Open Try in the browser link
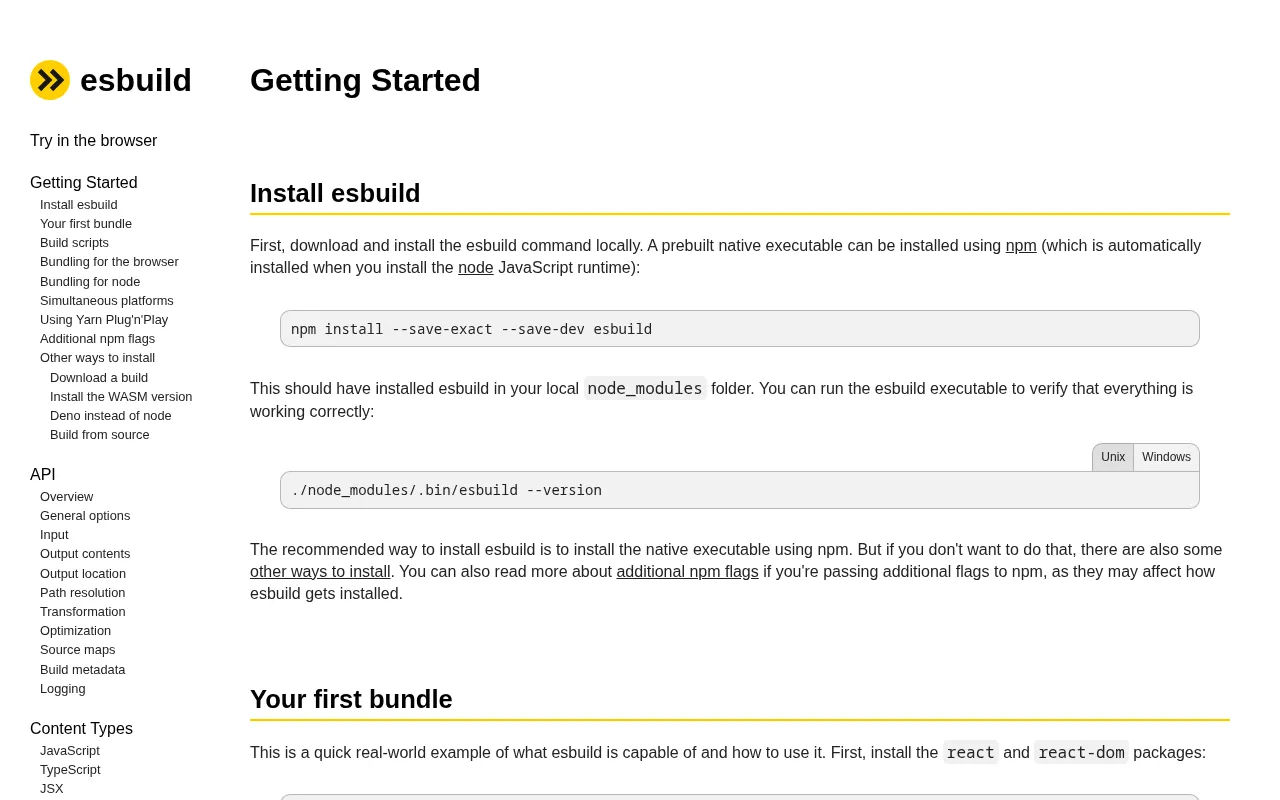This screenshot has width=1280, height=800. (93, 141)
